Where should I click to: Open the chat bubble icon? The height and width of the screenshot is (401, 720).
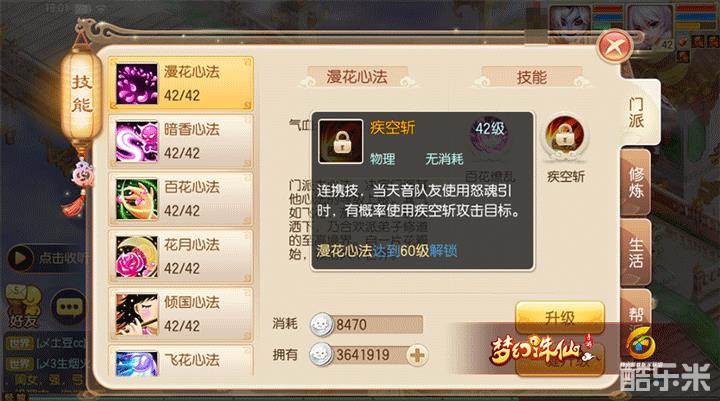[x=69, y=307]
